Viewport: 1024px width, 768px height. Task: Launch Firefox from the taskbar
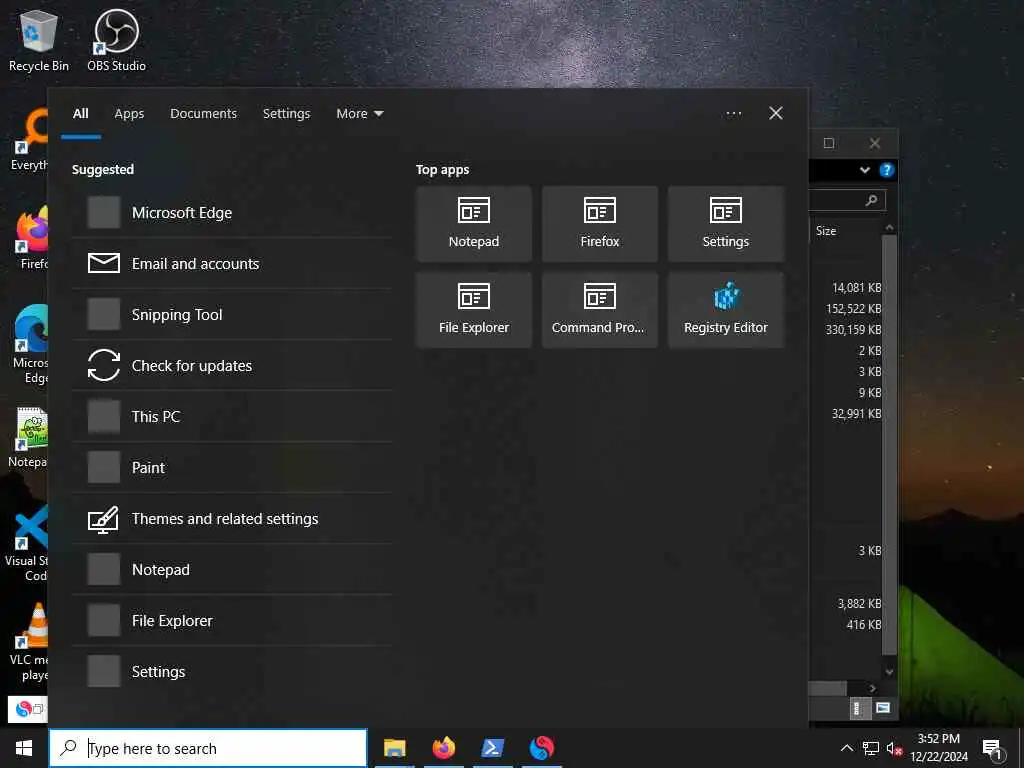443,748
